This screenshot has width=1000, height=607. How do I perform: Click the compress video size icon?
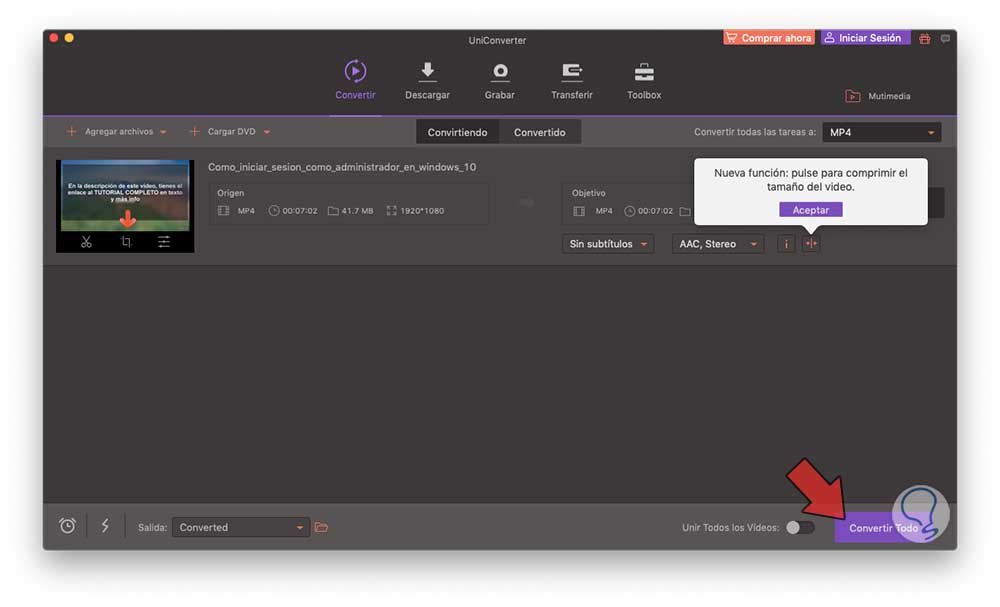click(811, 244)
